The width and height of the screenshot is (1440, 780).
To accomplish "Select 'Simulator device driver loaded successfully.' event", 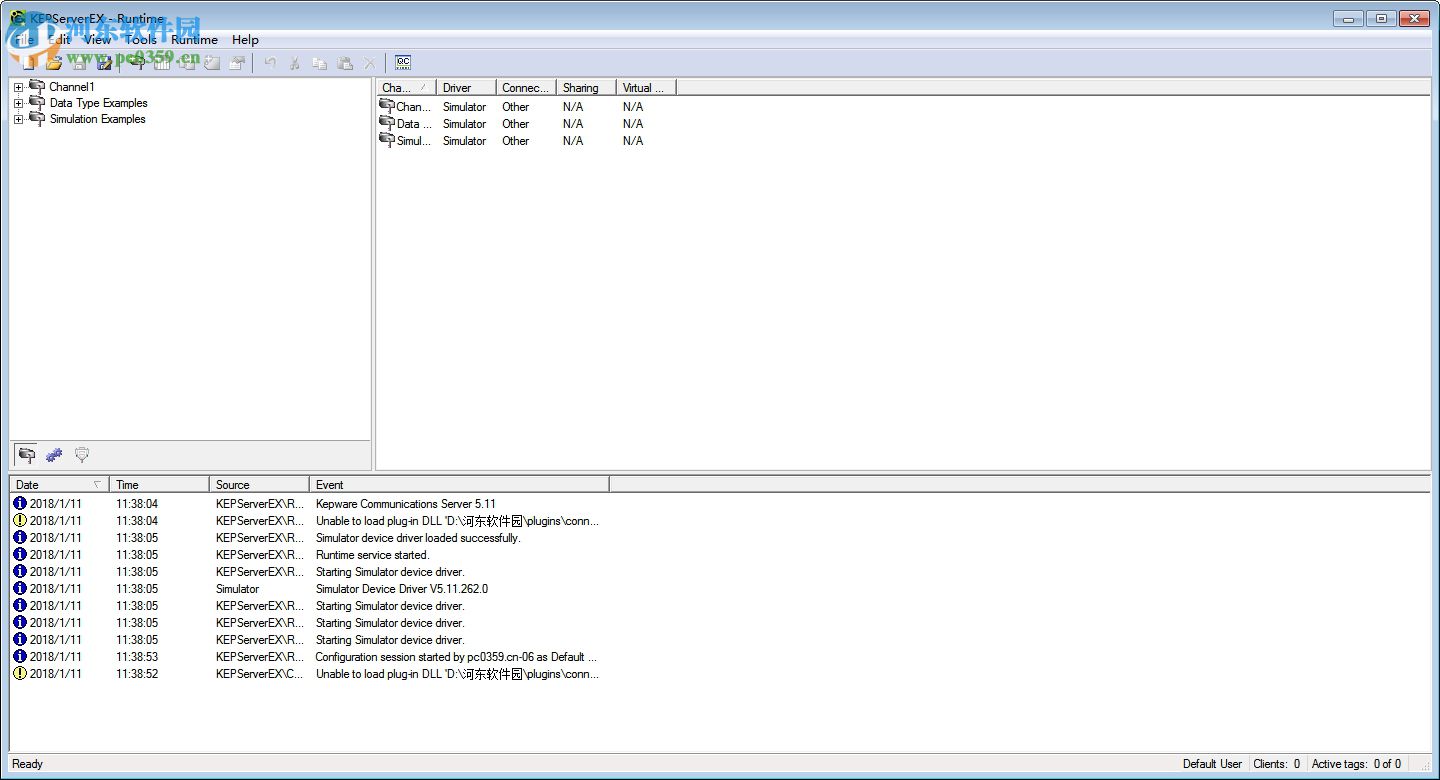I will click(x=418, y=538).
